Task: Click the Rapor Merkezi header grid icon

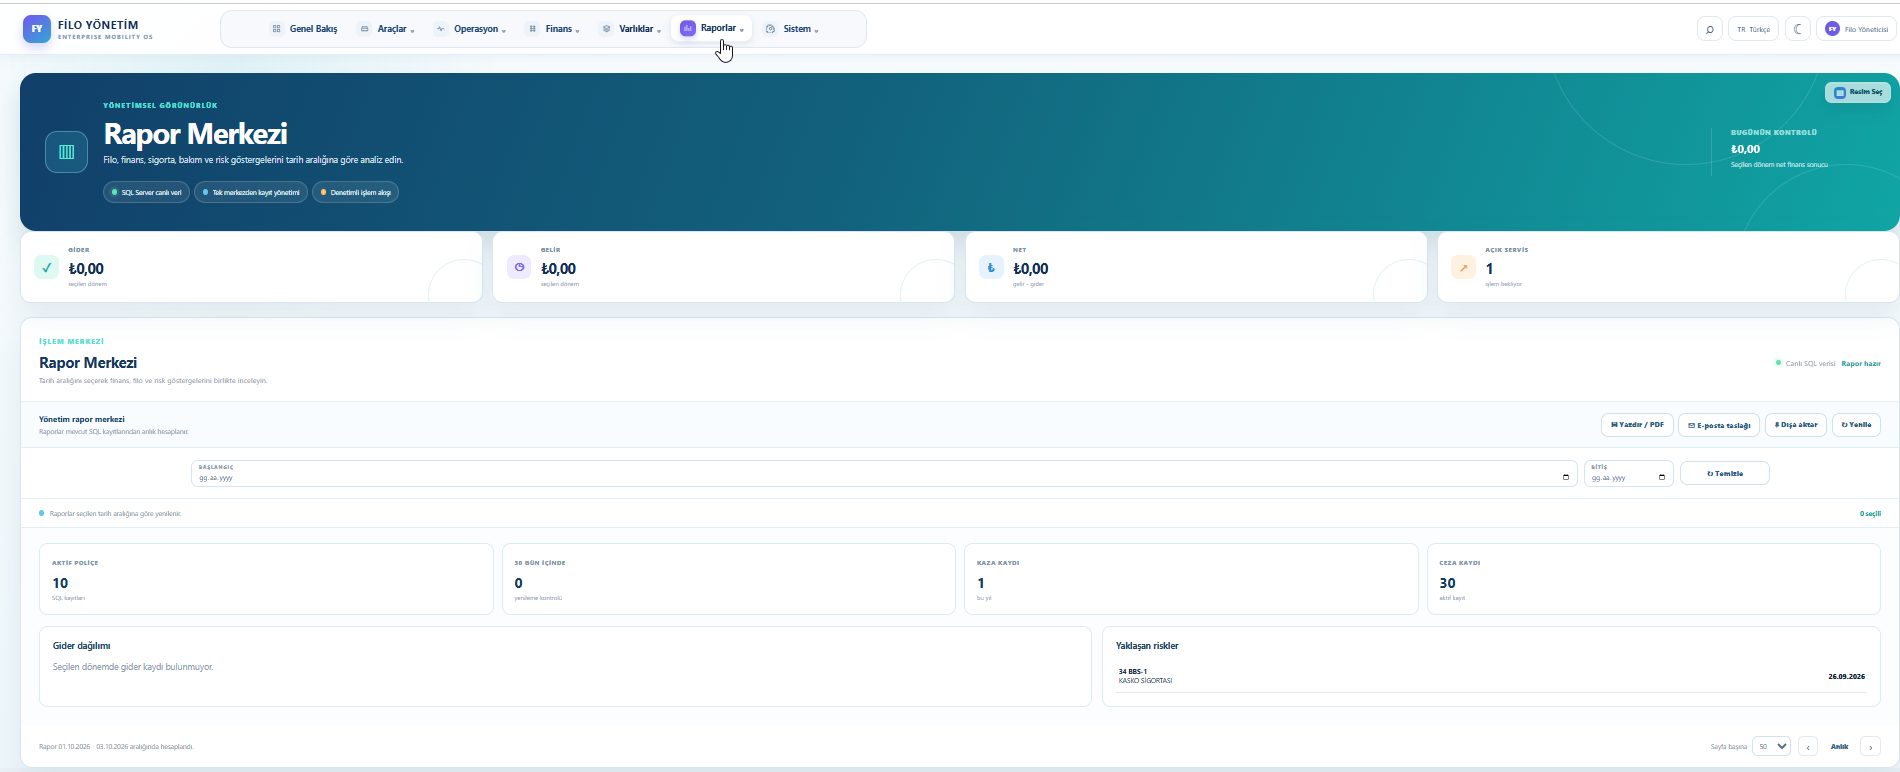Action: (x=67, y=152)
